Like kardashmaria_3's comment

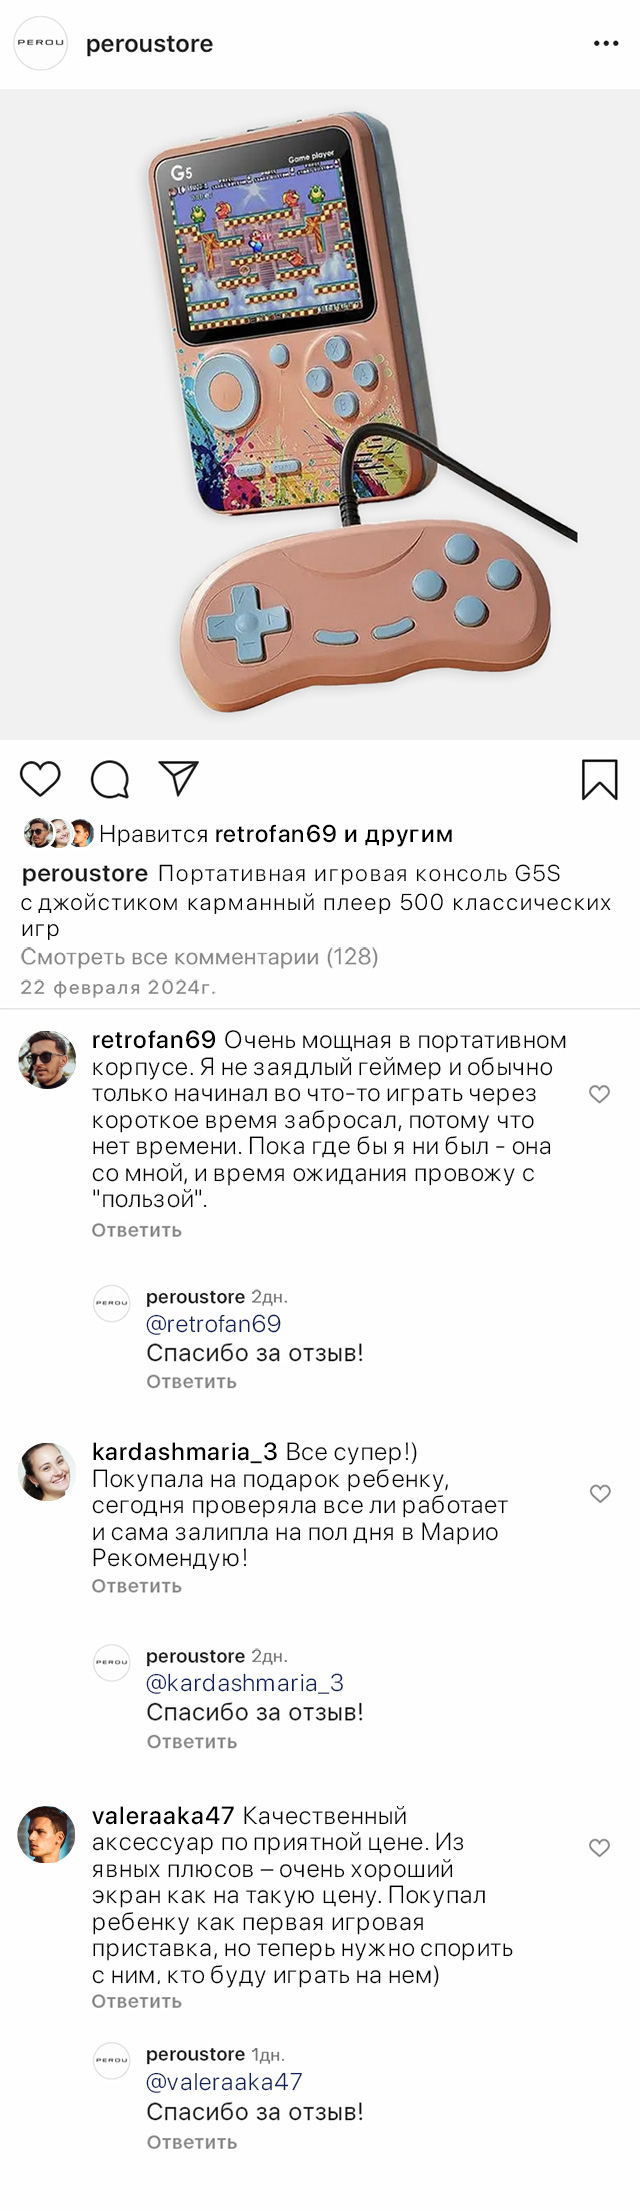pyautogui.click(x=599, y=1493)
